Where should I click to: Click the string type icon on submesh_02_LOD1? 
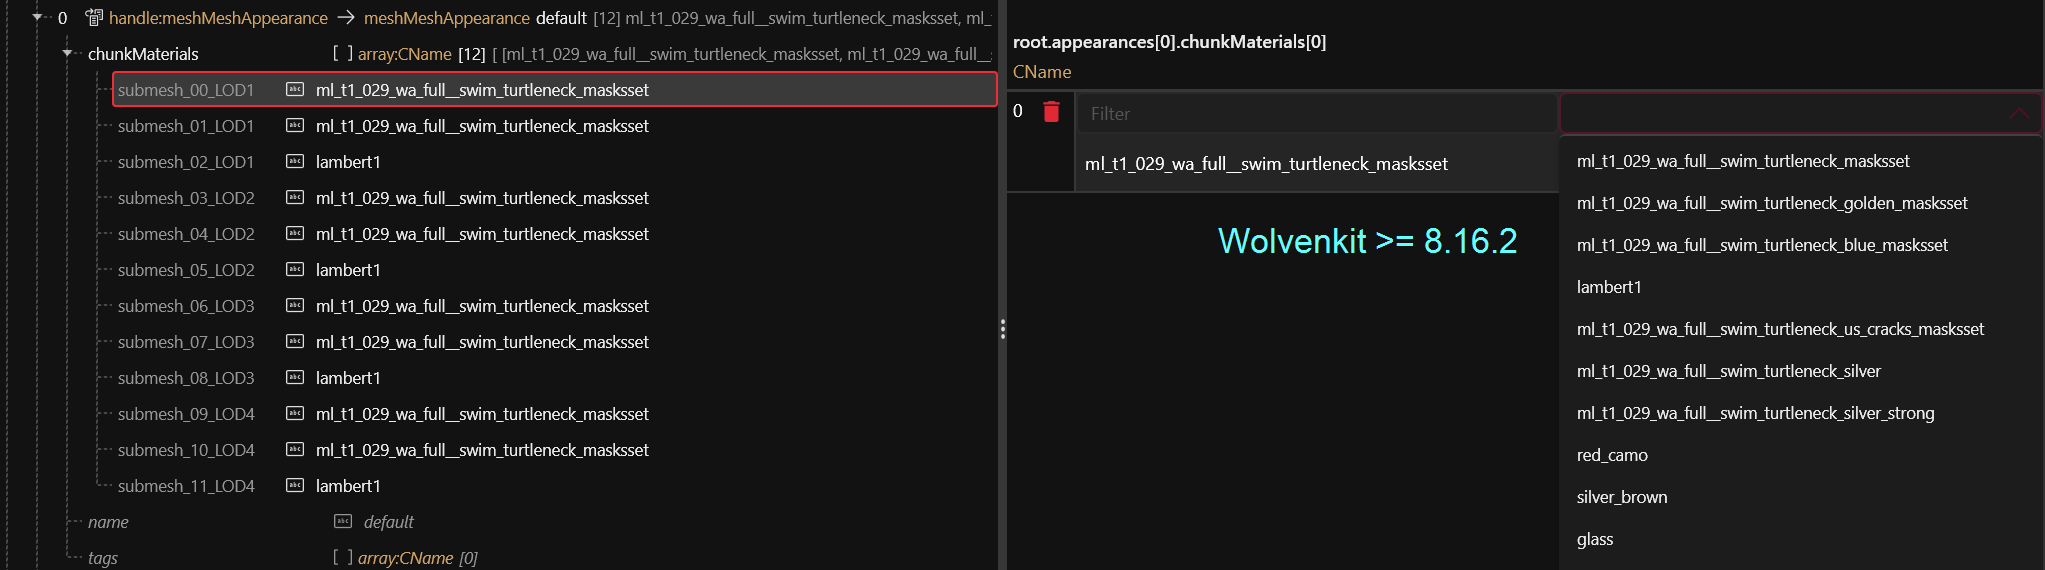(x=295, y=161)
